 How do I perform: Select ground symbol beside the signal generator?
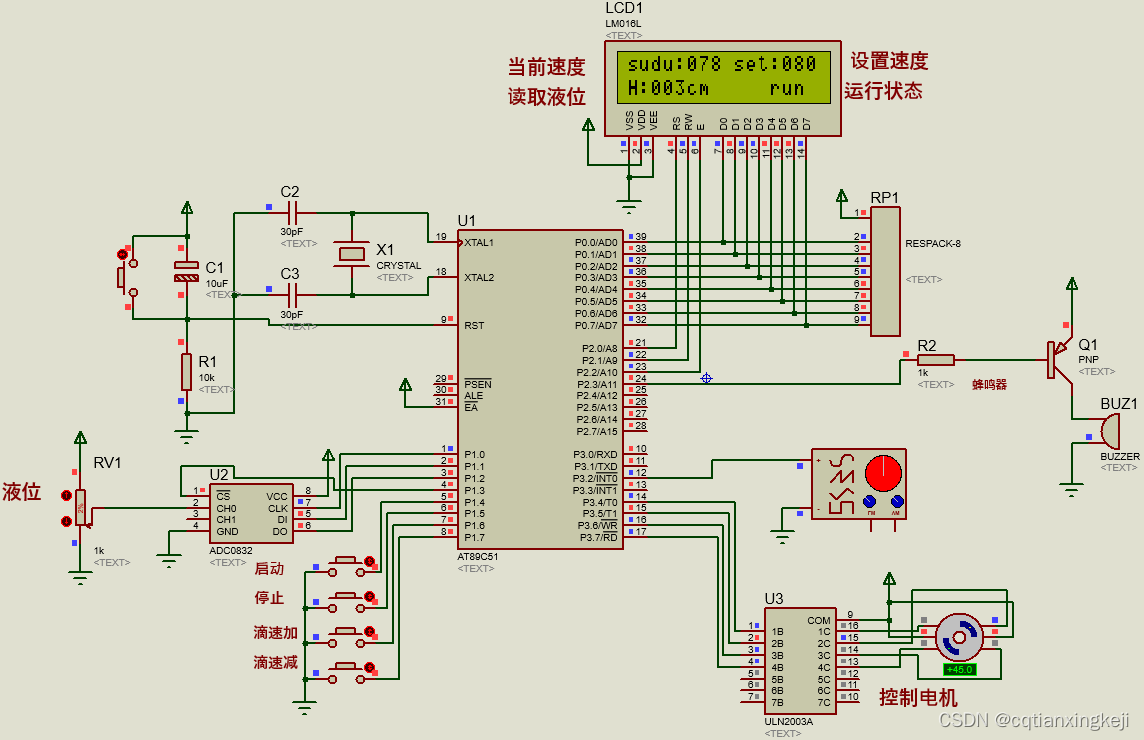pyautogui.click(x=782, y=536)
